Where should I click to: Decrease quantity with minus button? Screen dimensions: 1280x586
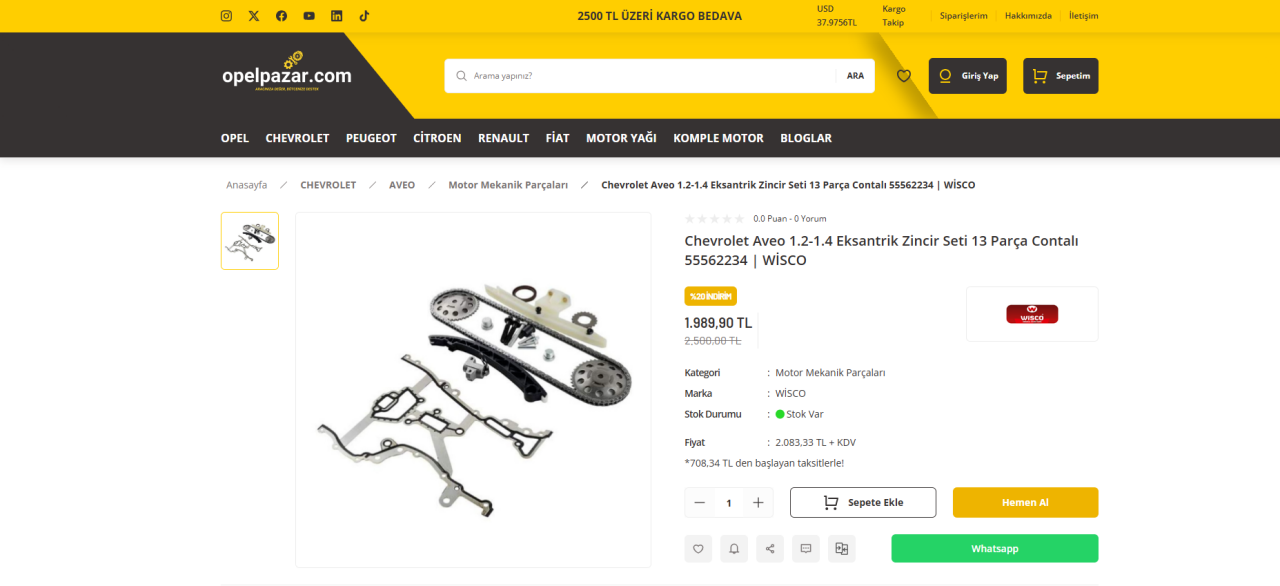(x=699, y=503)
